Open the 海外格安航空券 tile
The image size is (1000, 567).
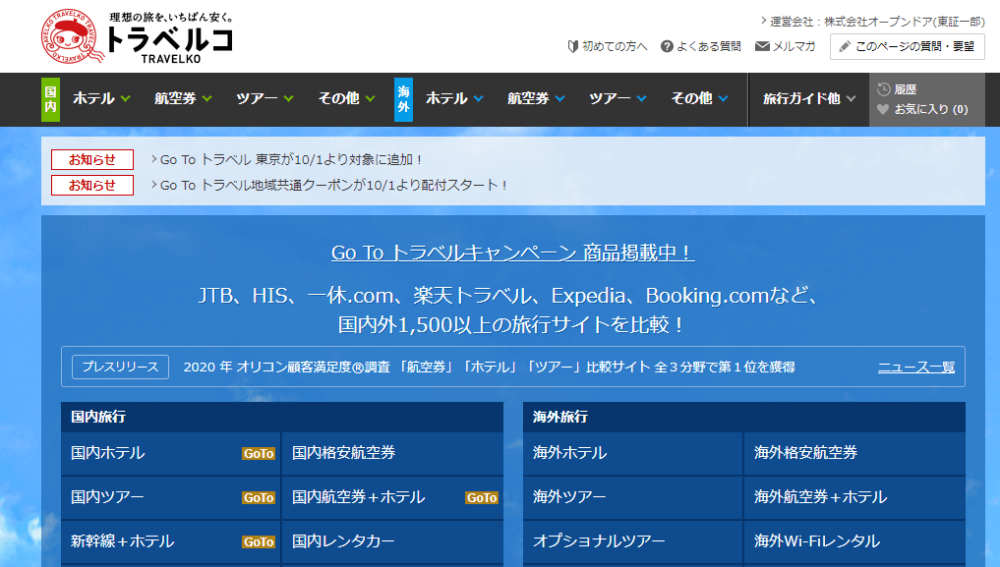(855, 453)
